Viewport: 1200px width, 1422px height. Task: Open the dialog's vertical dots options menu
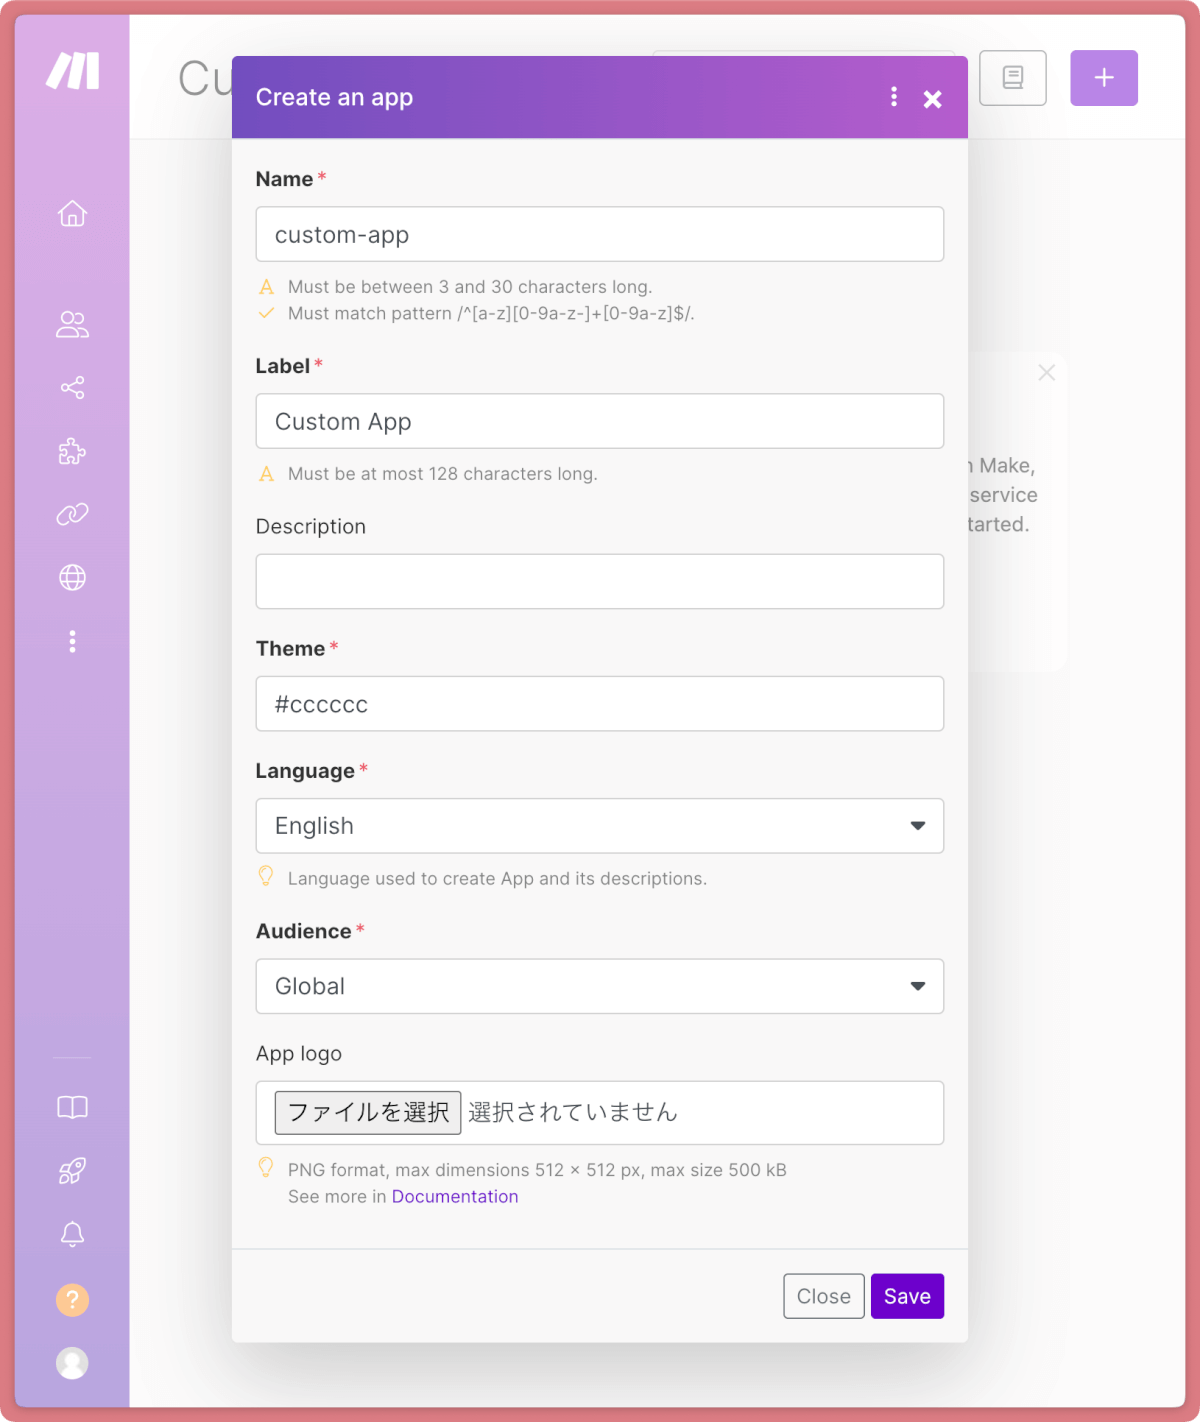tap(894, 97)
